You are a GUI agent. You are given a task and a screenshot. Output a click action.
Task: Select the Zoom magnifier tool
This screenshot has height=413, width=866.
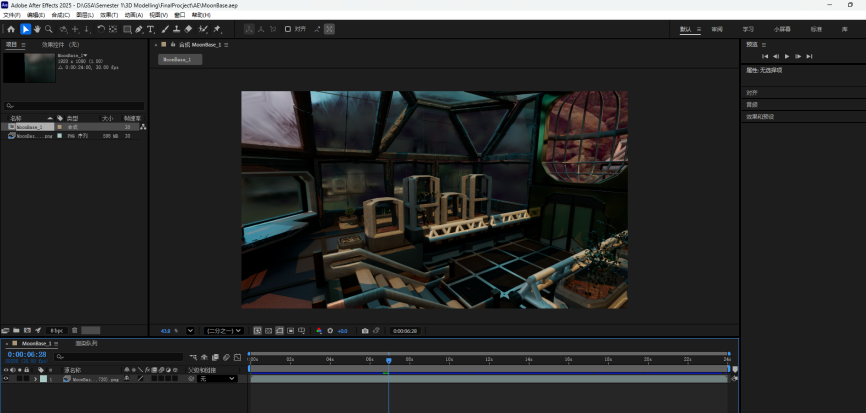click(49, 29)
